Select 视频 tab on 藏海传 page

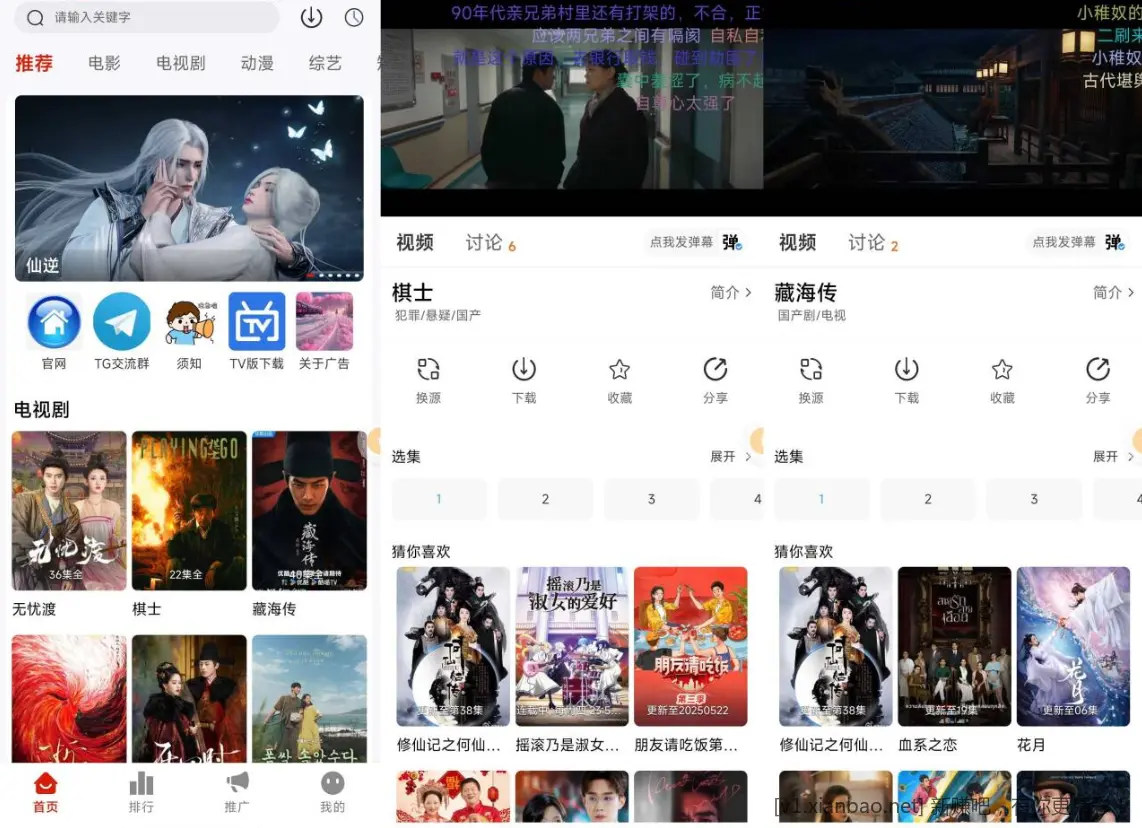[x=798, y=243]
